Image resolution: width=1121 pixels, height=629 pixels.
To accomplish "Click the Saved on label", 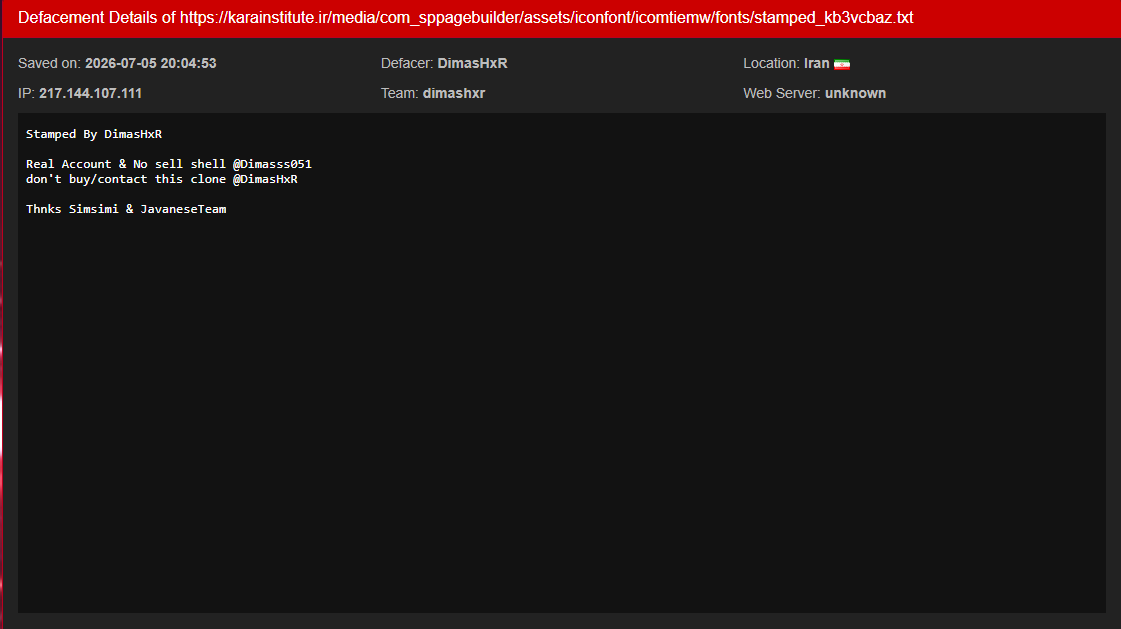I will pyautogui.click(x=49, y=64).
